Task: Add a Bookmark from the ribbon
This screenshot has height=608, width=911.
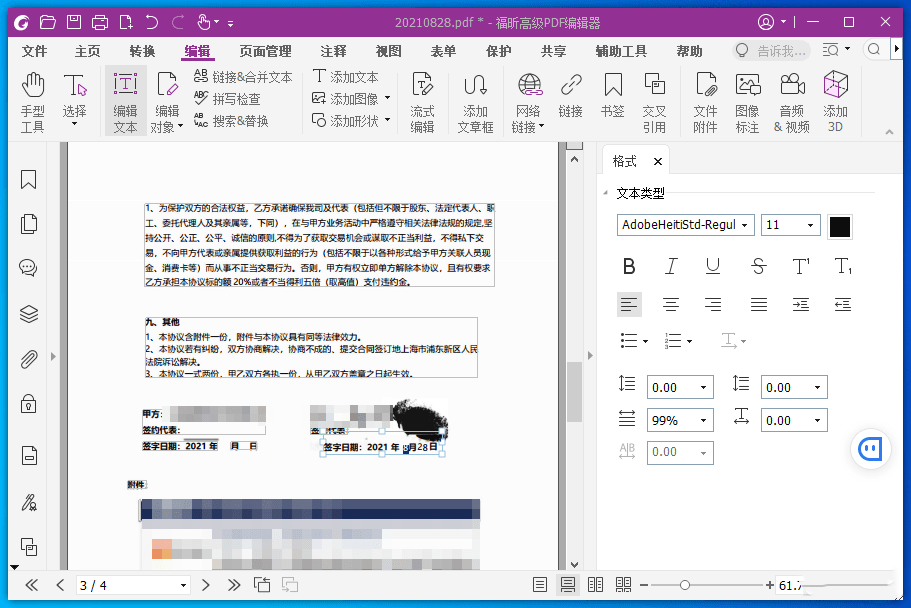Action: pos(613,96)
